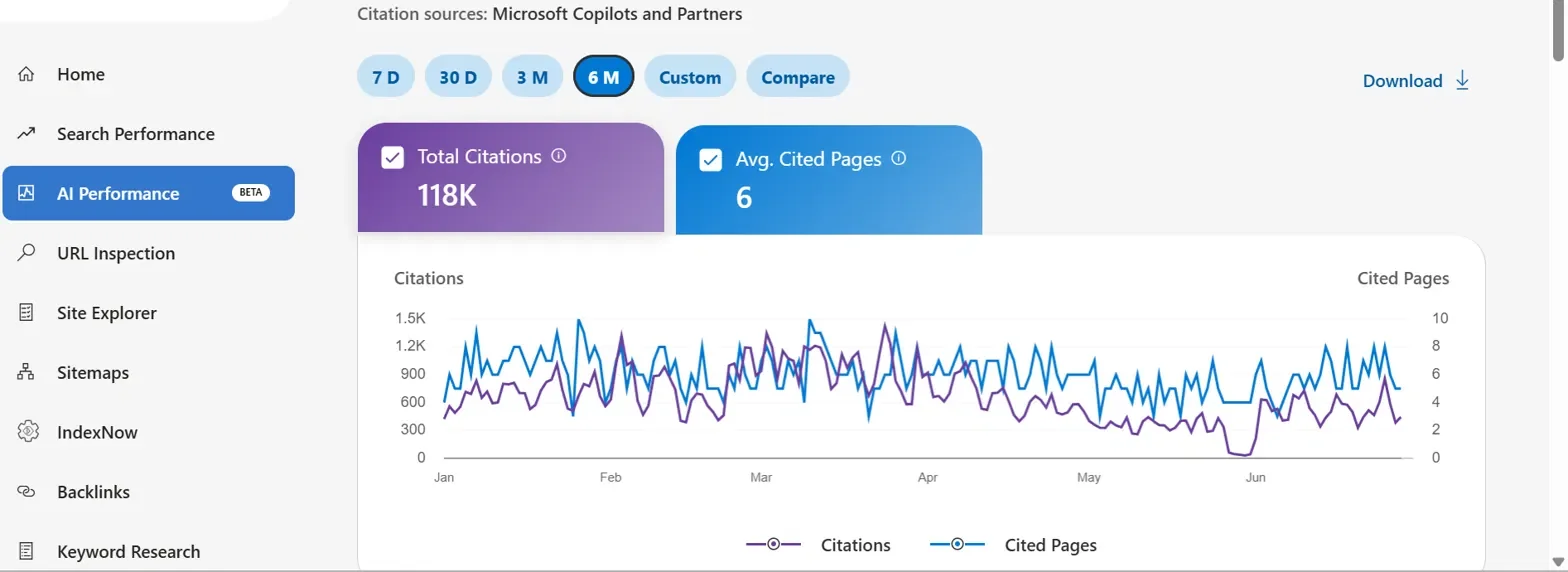Viewport: 1568px width, 572px height.
Task: Open info icon beside Total Citations
Action: [x=559, y=156]
